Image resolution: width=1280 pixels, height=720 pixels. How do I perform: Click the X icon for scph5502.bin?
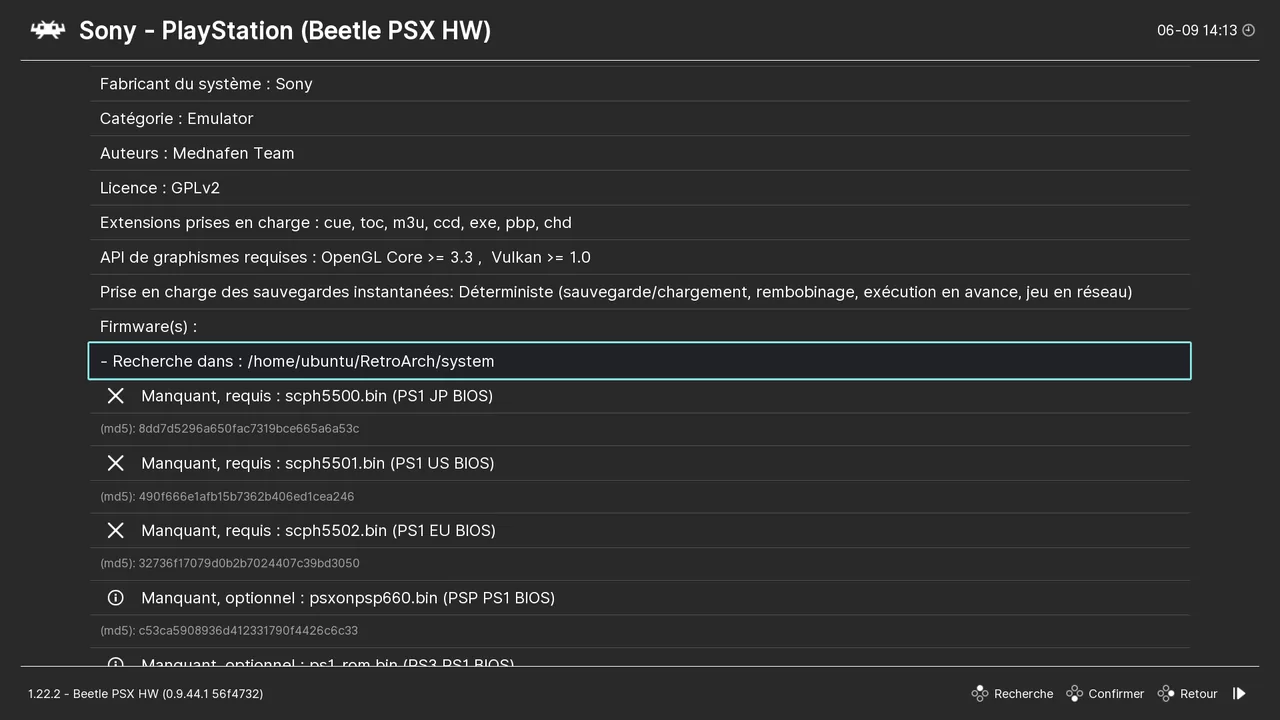[x=116, y=530]
